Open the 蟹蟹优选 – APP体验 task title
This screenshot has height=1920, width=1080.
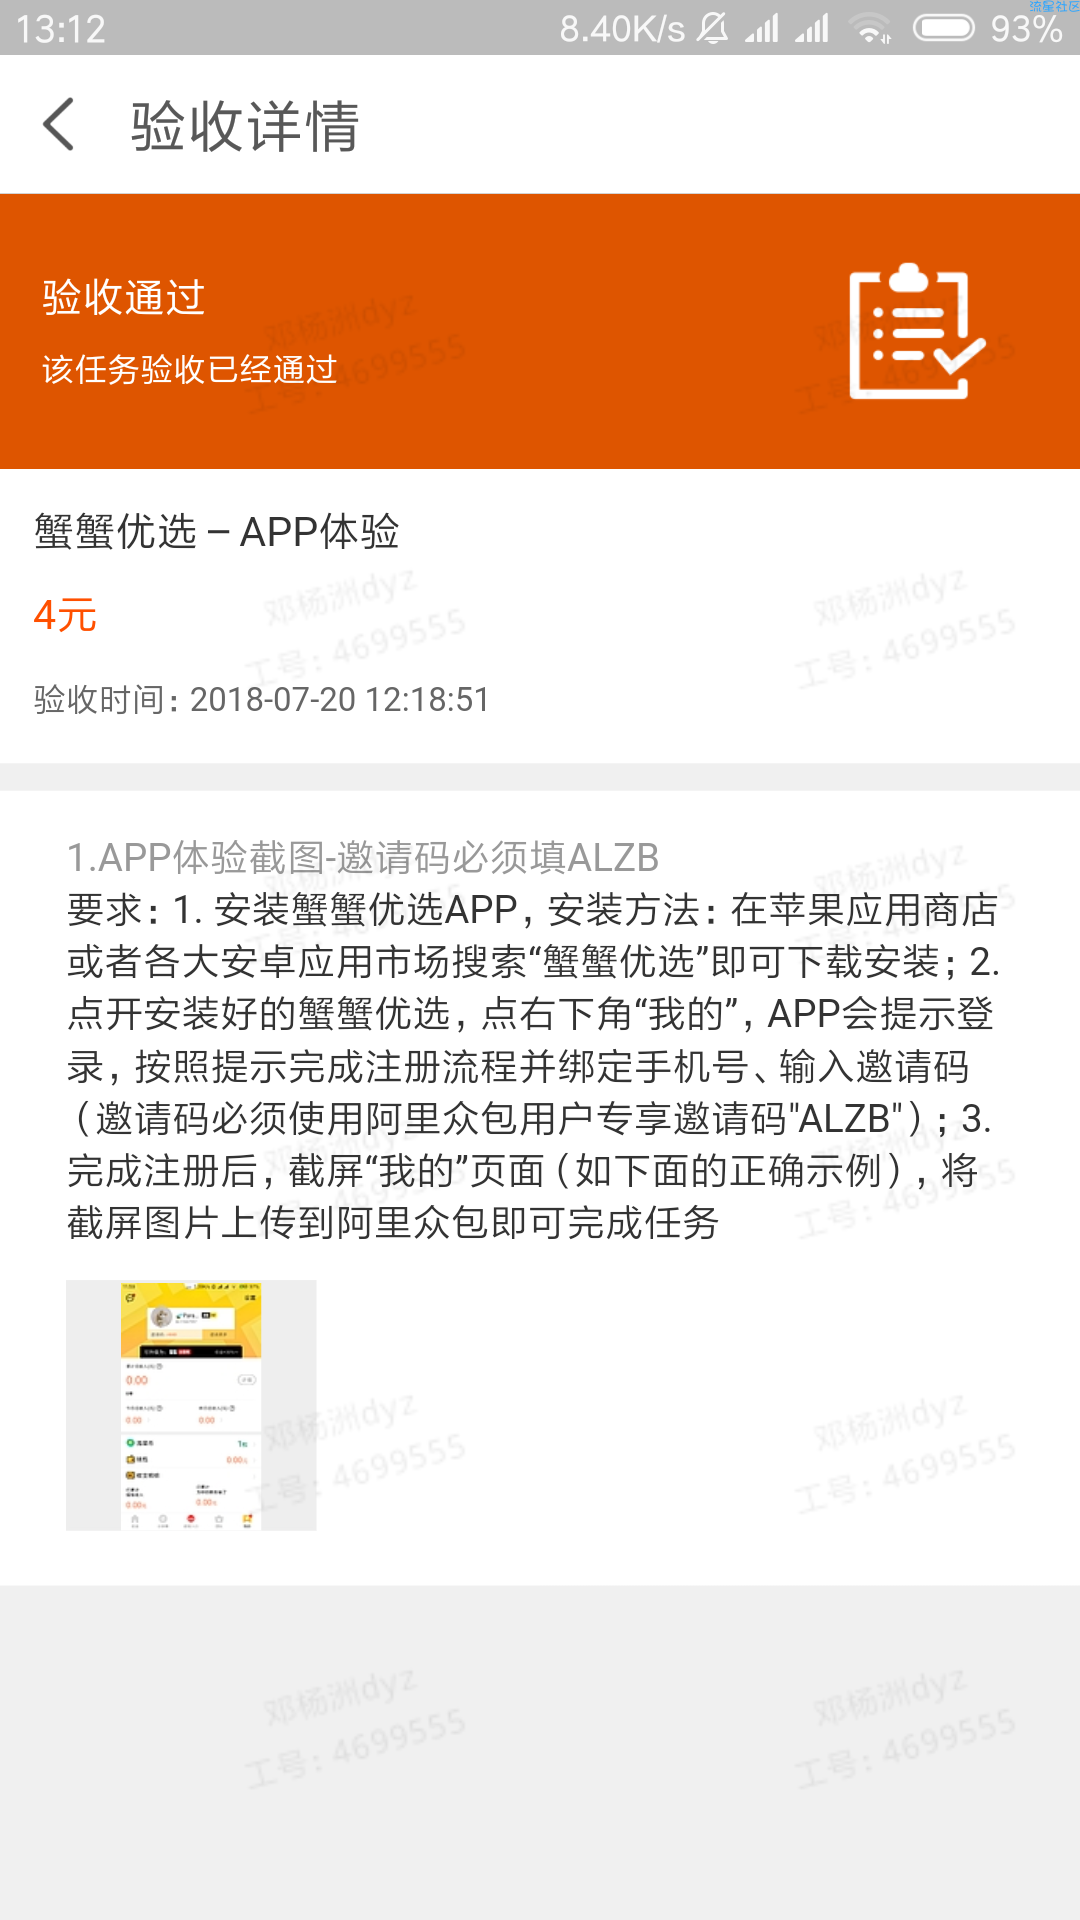pyautogui.click(x=216, y=531)
